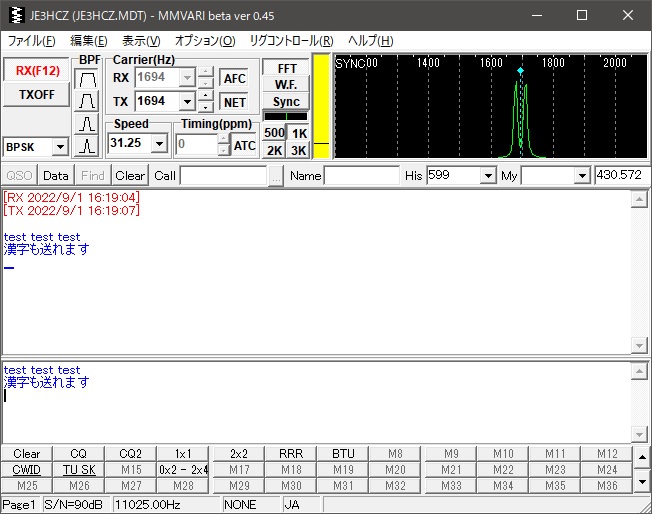
Task: Toggle the ATC timing button
Action: click(245, 145)
